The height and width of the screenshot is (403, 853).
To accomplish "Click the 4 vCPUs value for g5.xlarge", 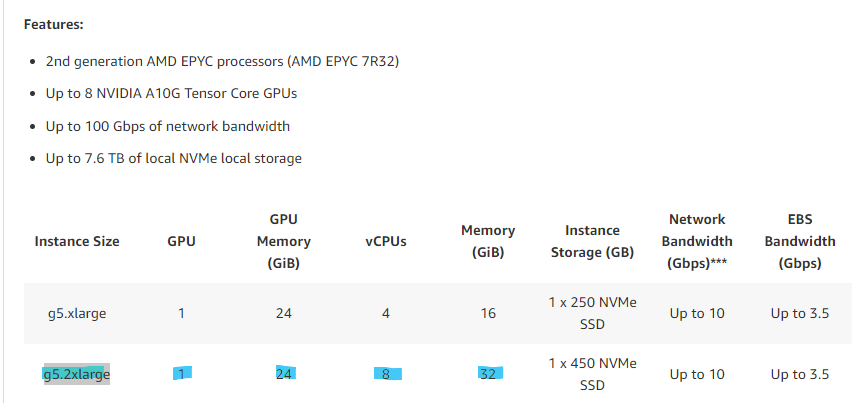I will click(385, 313).
